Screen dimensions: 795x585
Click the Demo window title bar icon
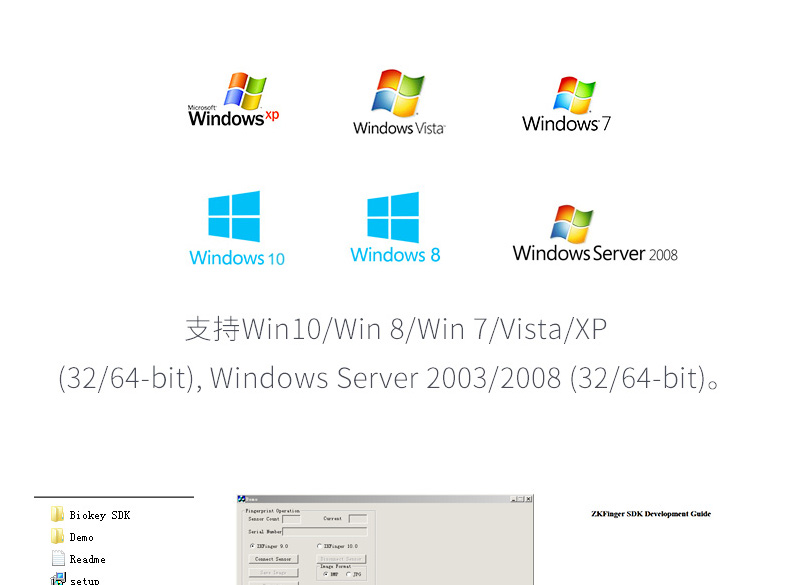(241, 499)
